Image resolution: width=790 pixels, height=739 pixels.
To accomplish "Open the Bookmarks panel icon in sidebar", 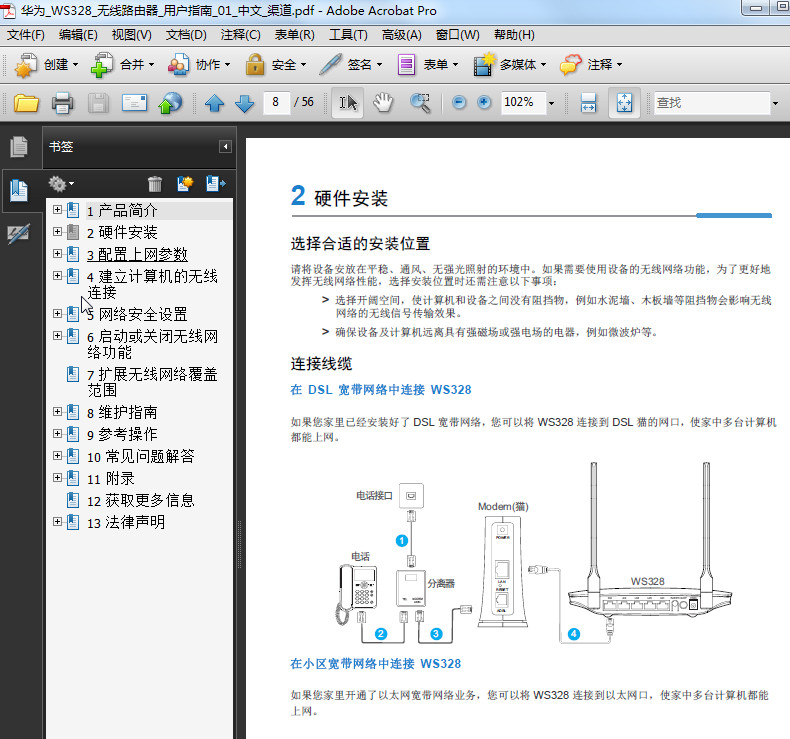I will tap(19, 190).
